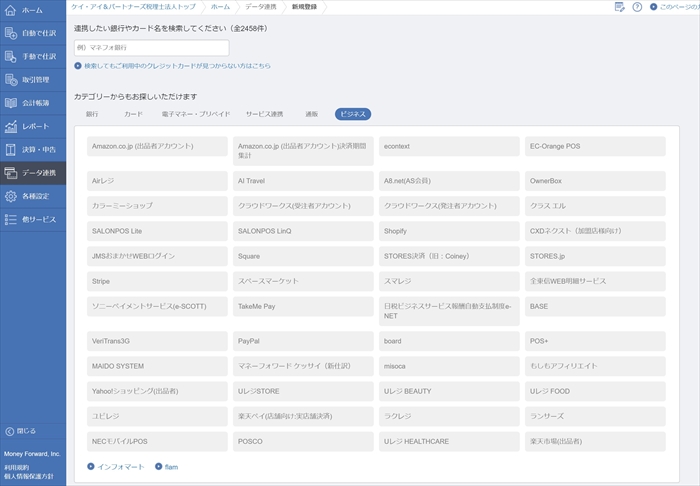
Task: Open the help question mark icon
Action: pyautogui.click(x=637, y=7)
